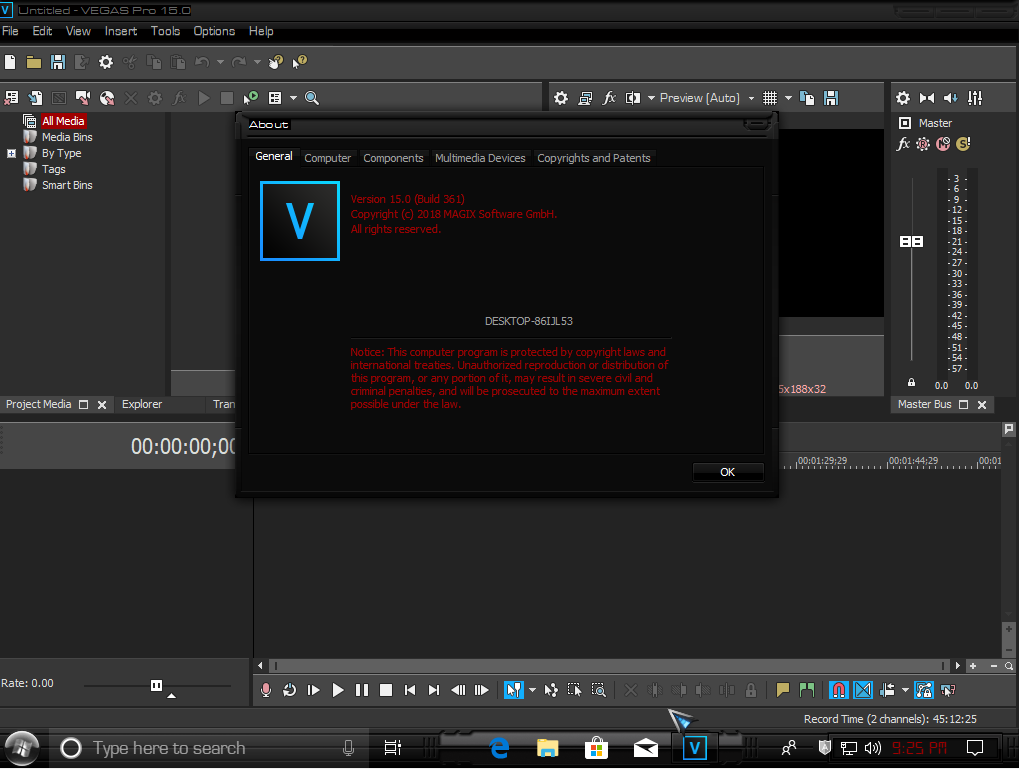This screenshot has height=769, width=1019.
Task: Open the Auto Ripple dropdown arrow
Action: click(x=905, y=690)
